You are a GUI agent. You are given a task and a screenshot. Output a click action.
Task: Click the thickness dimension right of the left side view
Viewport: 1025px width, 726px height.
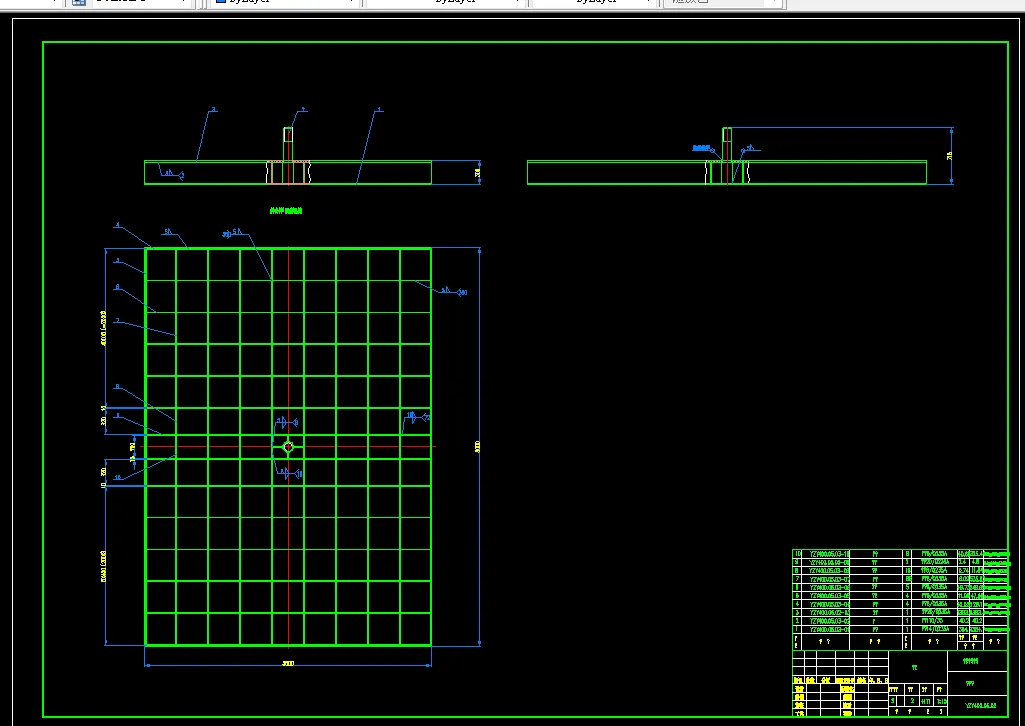pos(478,173)
